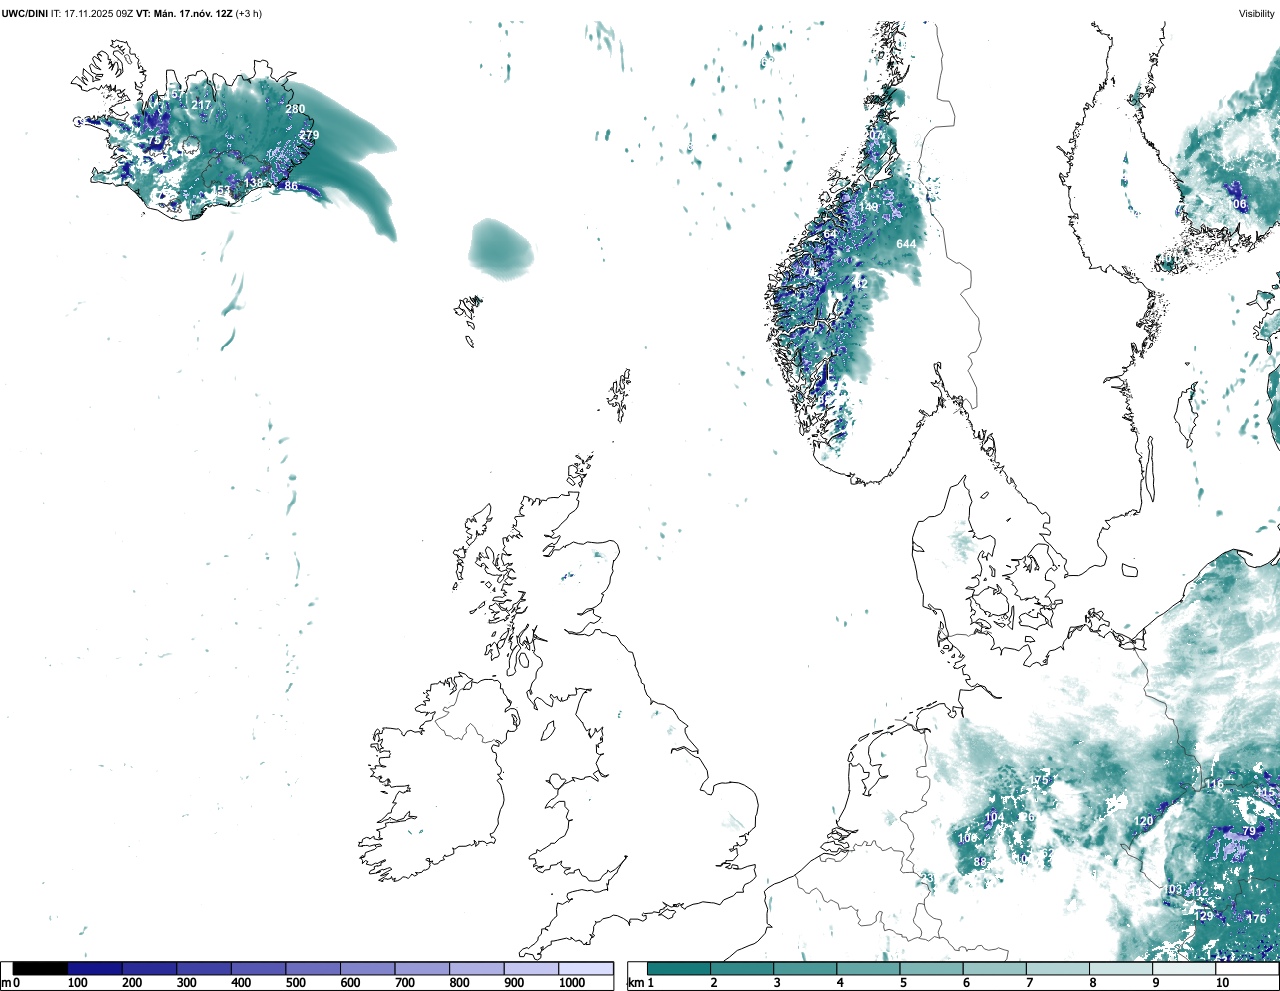Screen dimensions: 1280x991
Task: Click the 88 value over western Germany
Action: tap(980, 862)
